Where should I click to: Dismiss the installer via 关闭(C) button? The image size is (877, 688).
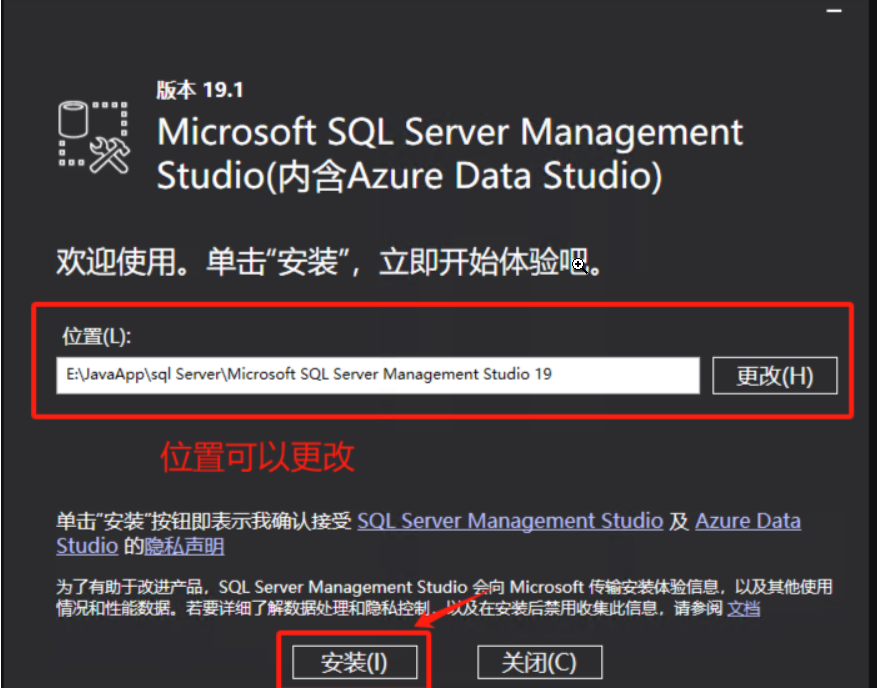[539, 663]
